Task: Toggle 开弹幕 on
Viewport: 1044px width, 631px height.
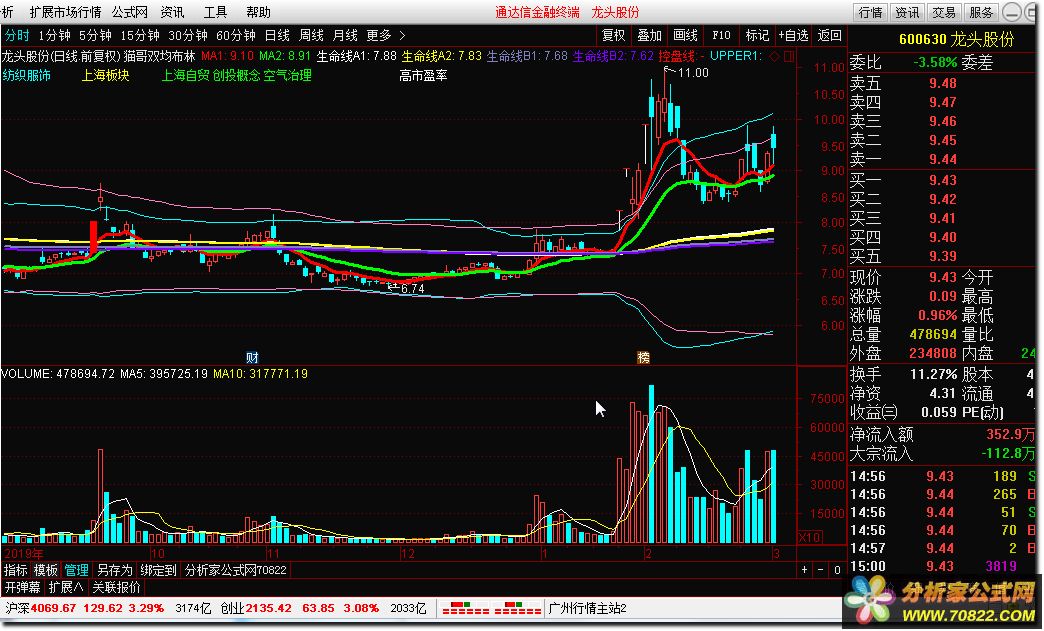Action: [23, 587]
